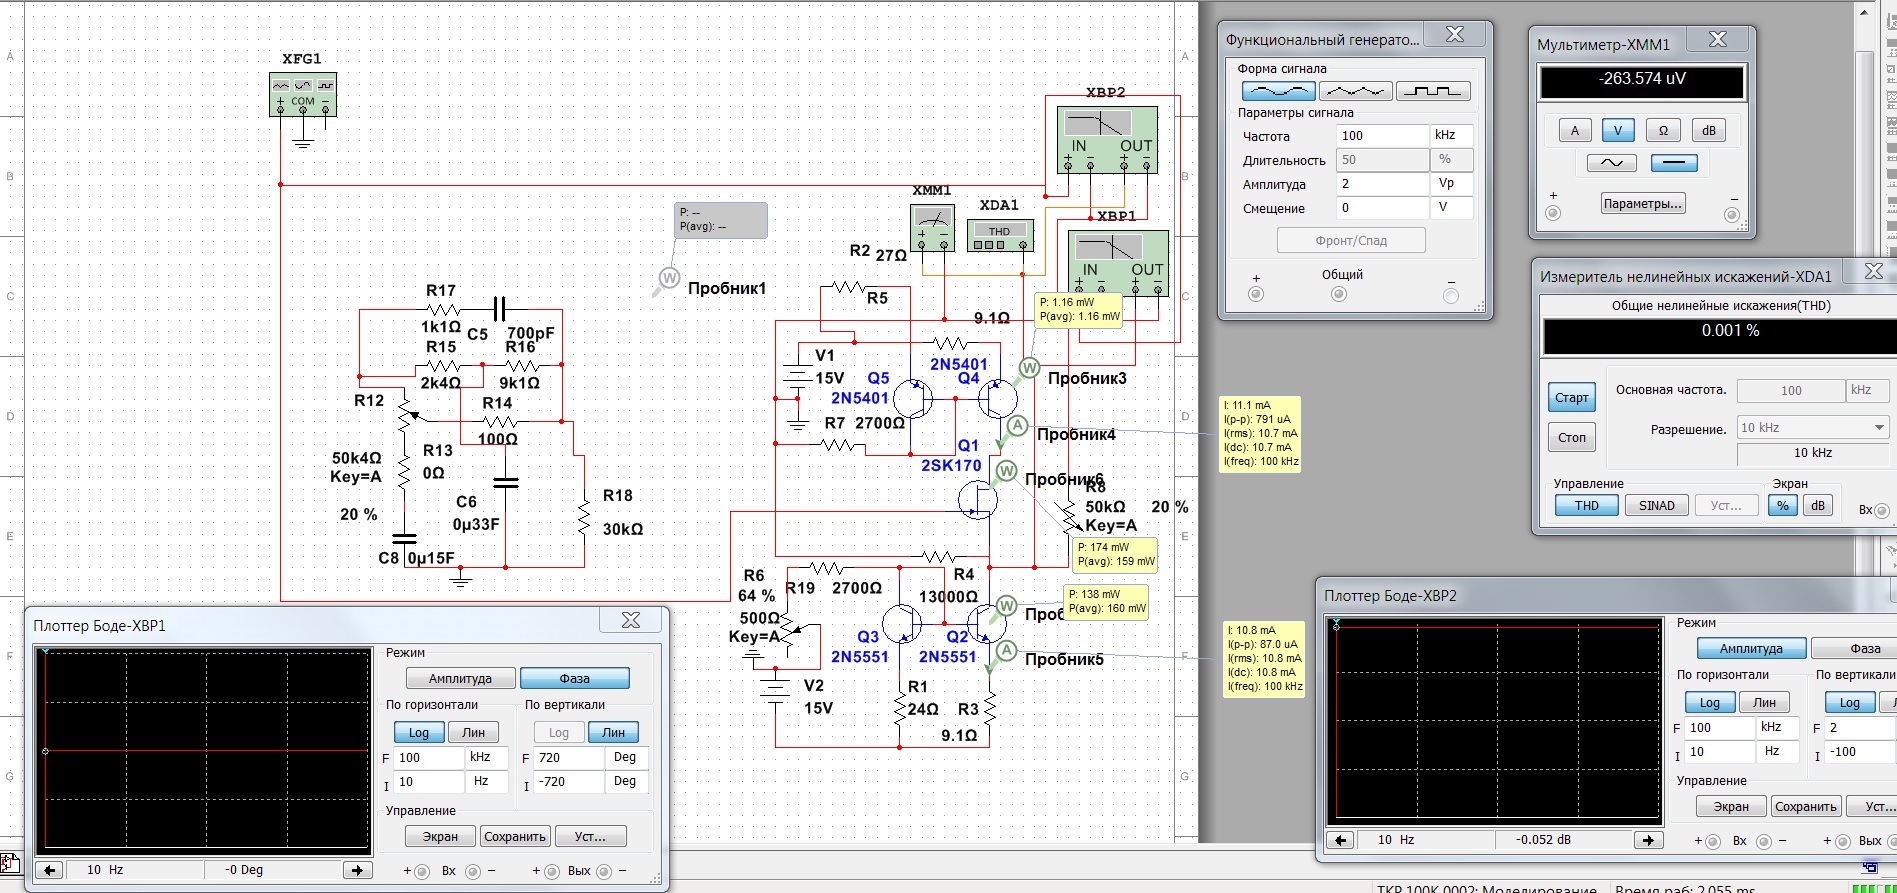Viewport: 1897px width, 893px height.
Task: Change F horizontal unit kHz in XBP1
Action: [x=487, y=758]
